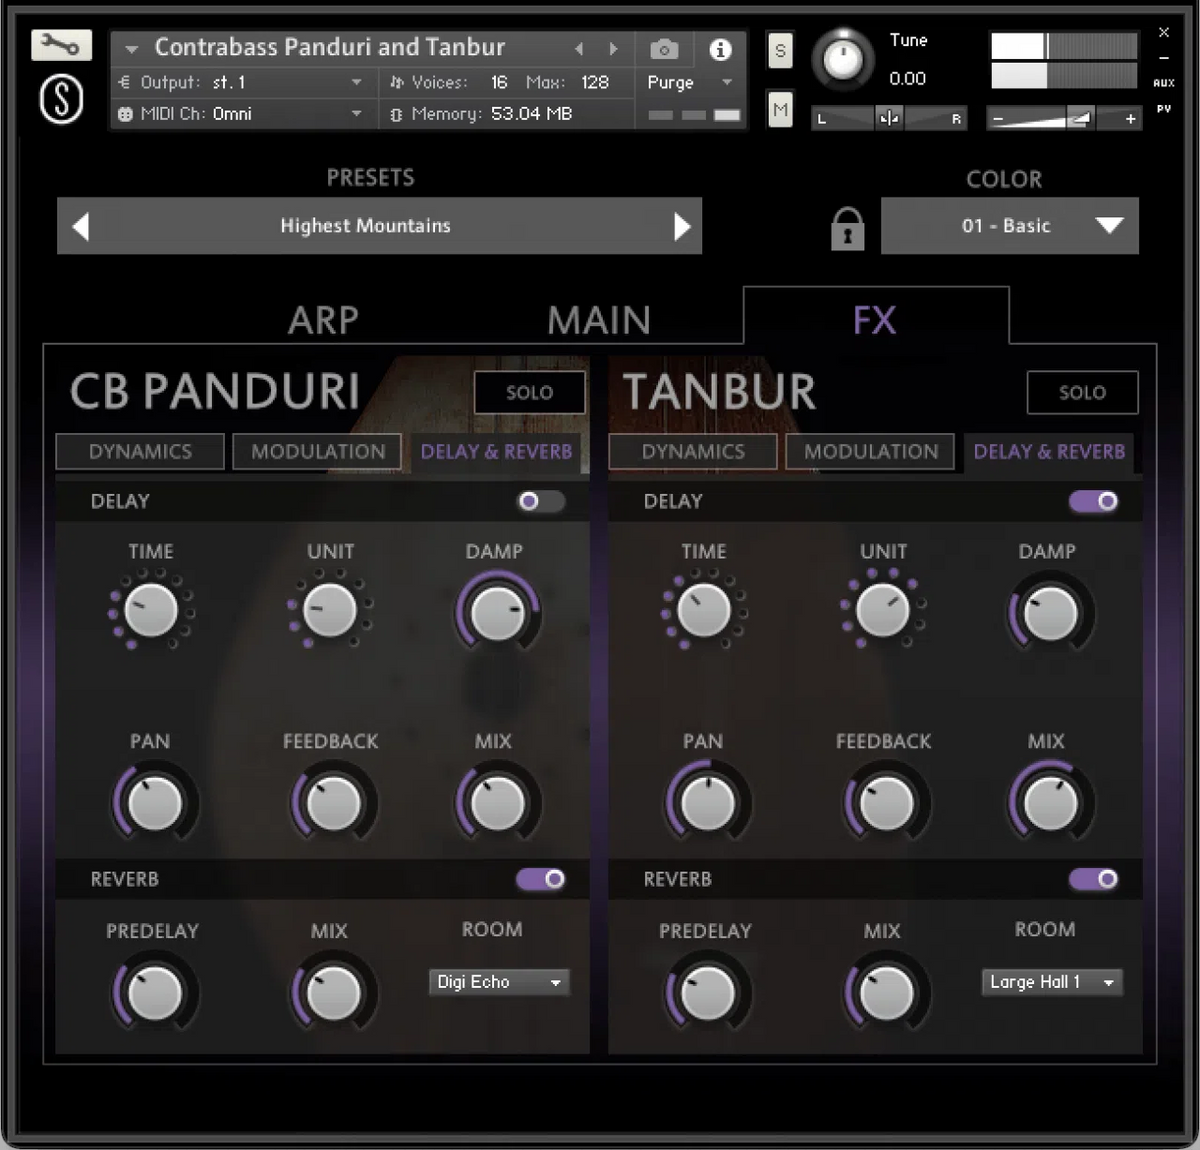Click the instrument info icon
The width and height of the screenshot is (1200, 1150).
(x=719, y=49)
